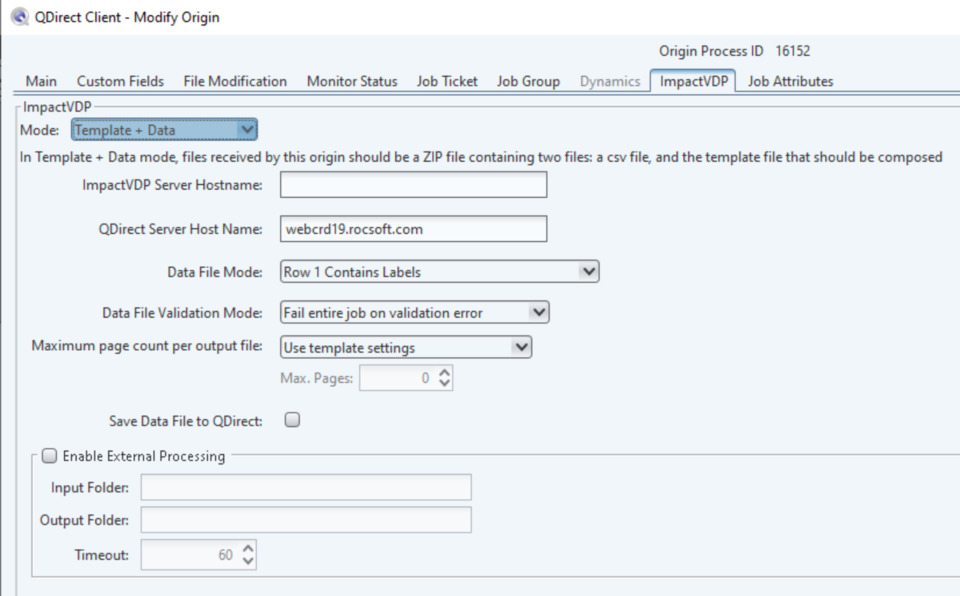Select the Monitor Status tab

click(351, 81)
